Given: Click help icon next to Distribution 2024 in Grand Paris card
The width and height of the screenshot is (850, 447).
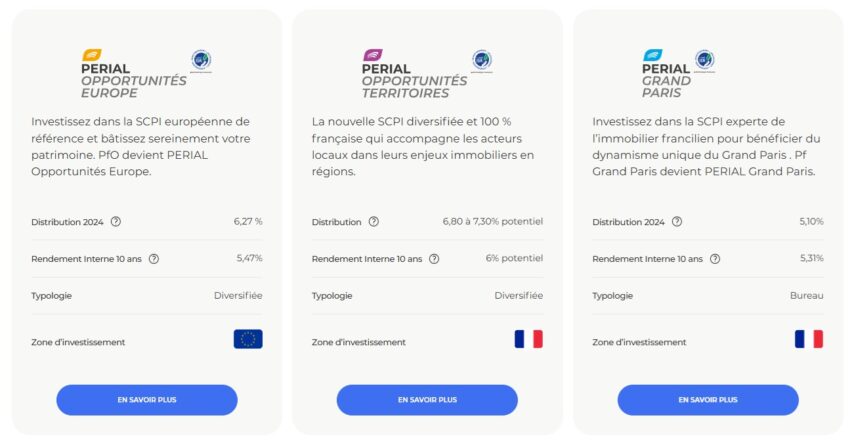Looking at the screenshot, I should point(676,222).
